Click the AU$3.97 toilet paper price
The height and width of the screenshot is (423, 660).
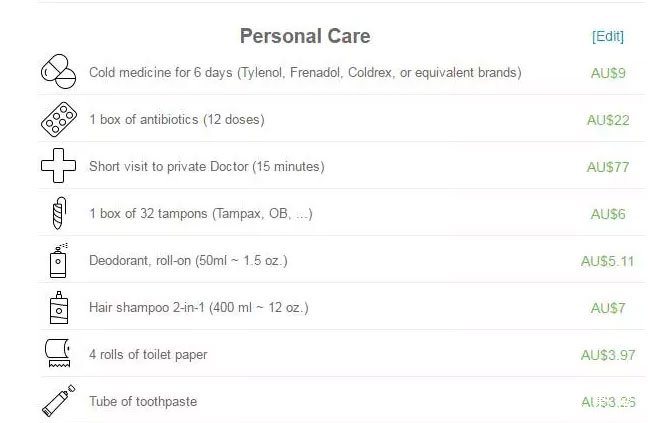(608, 355)
